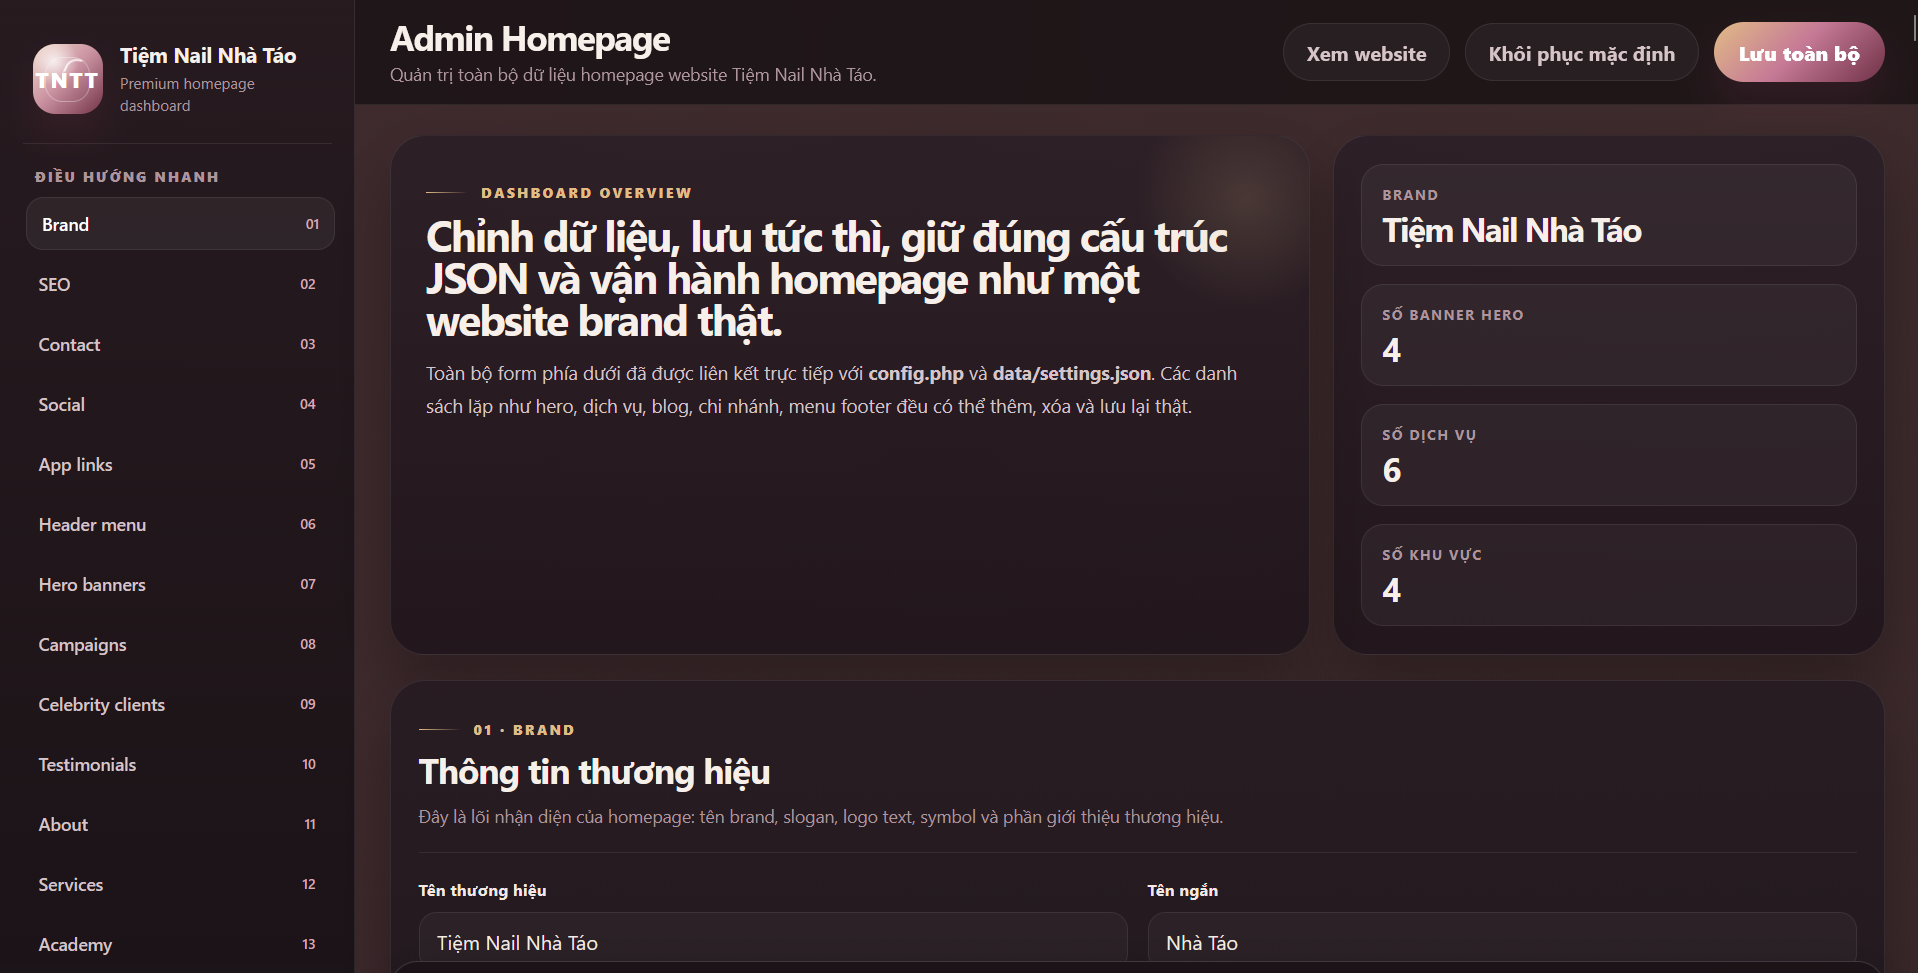Go to the SEO section
Image resolution: width=1918 pixels, height=973 pixels.
coord(180,284)
